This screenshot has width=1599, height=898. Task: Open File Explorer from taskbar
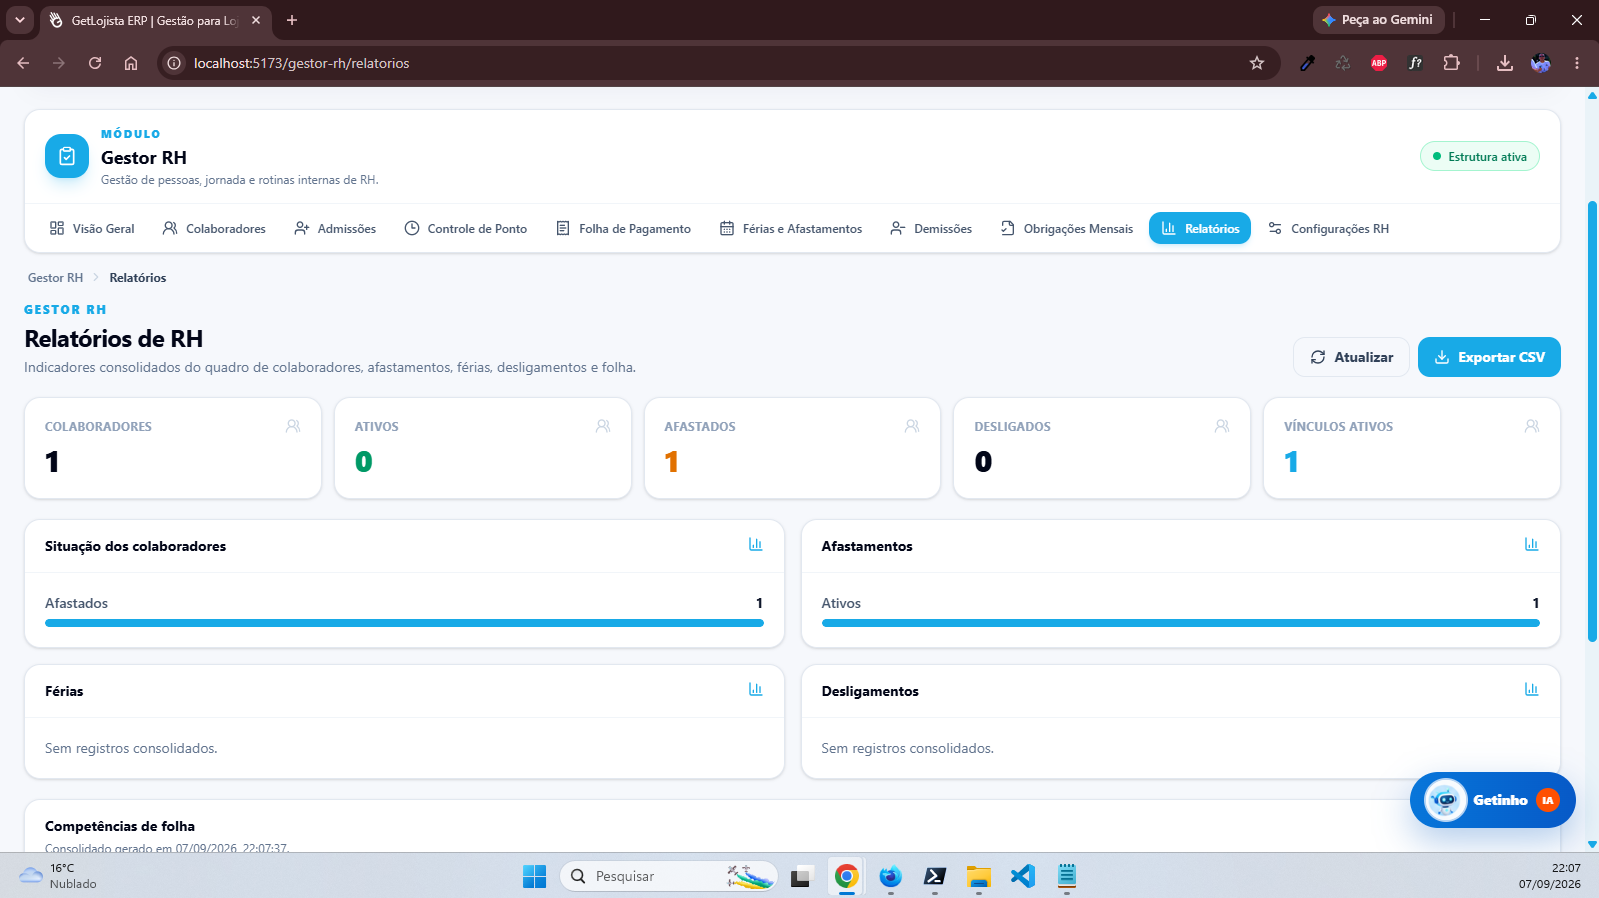coord(978,876)
